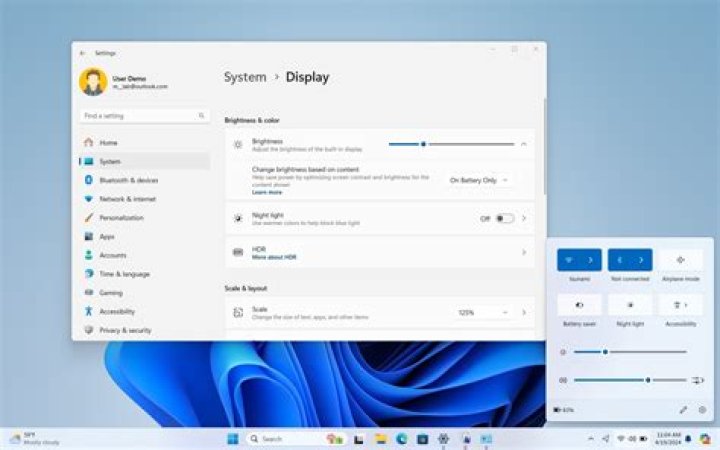This screenshot has width=720, height=450.
Task: Collapse the Brightness section chevron
Action: 523,144
